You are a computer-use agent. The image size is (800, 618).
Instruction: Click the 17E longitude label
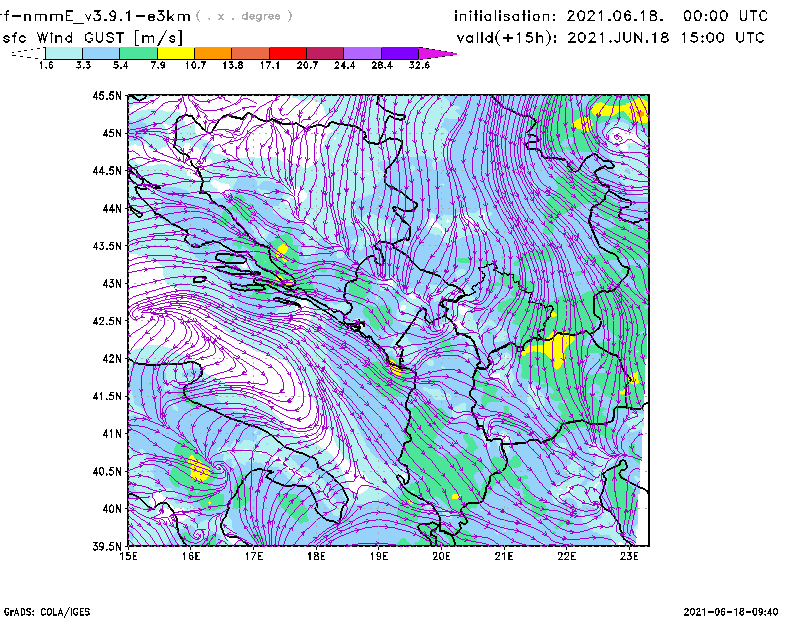tap(254, 556)
